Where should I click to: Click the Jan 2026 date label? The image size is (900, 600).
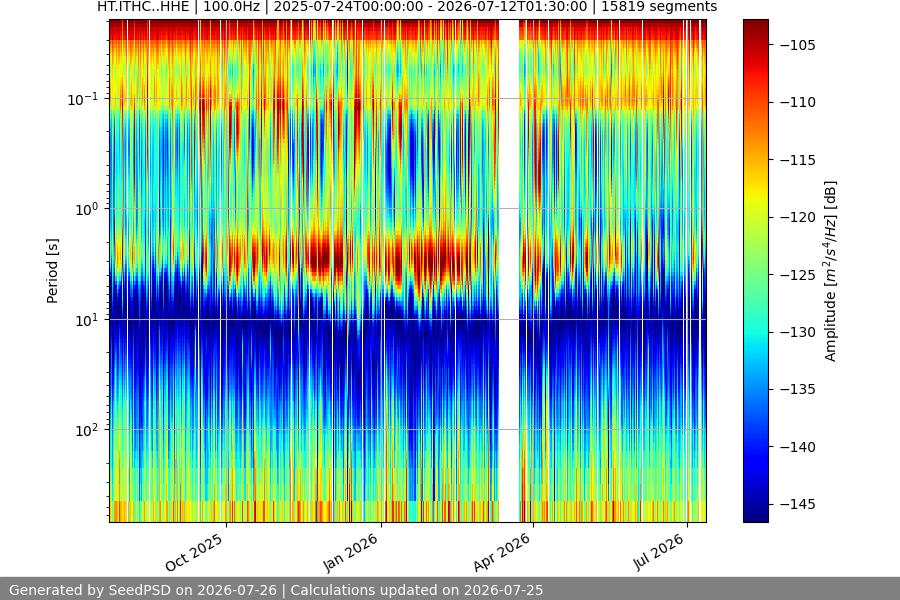pyautogui.click(x=350, y=552)
